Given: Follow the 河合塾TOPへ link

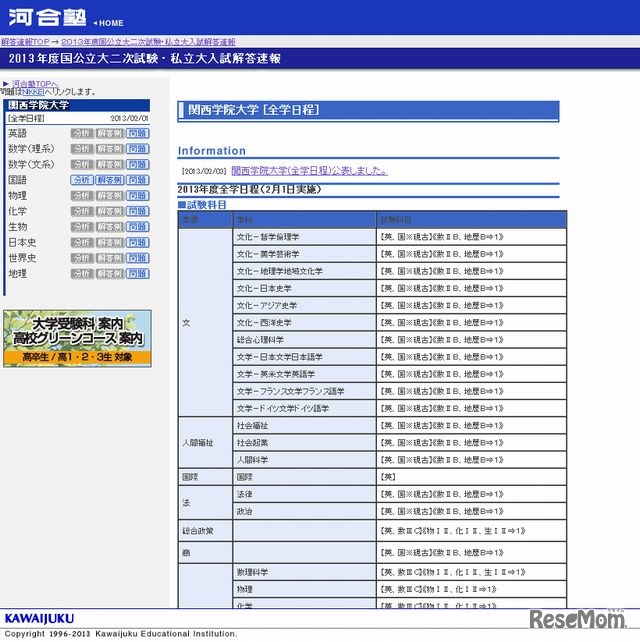Looking at the screenshot, I should coord(35,84).
